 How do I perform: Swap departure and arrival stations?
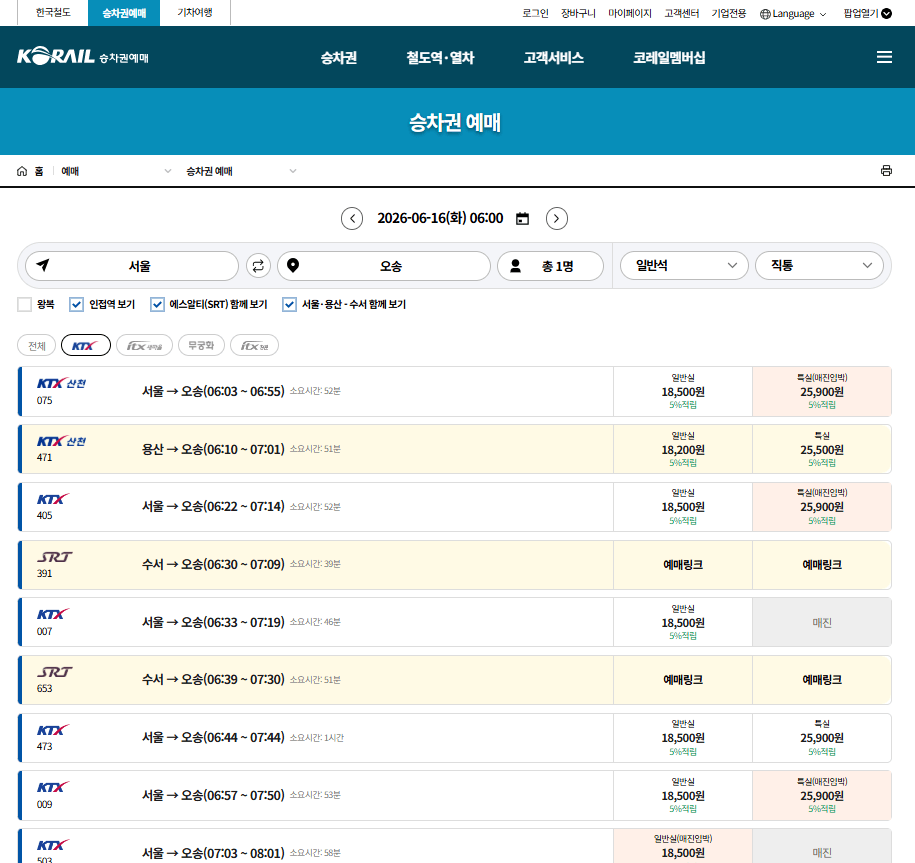click(258, 266)
